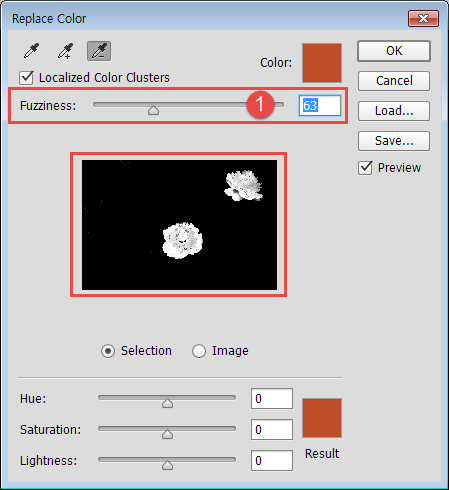
Task: Select the Subtract from Sample eyedropper
Action: pyautogui.click(x=99, y=51)
